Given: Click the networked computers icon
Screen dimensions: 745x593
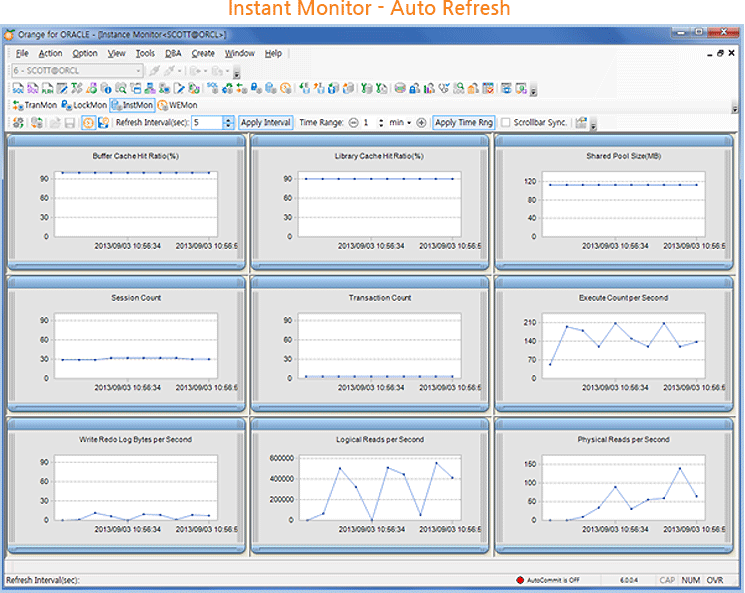Looking at the screenshot, I should [150, 88].
